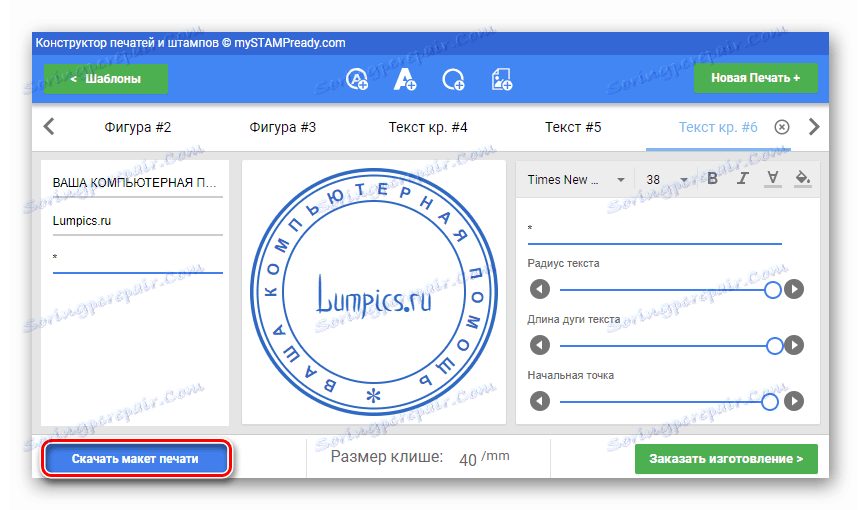This screenshot has height=510, width=861.
Task: Click the stamp preview image
Action: tap(373, 292)
